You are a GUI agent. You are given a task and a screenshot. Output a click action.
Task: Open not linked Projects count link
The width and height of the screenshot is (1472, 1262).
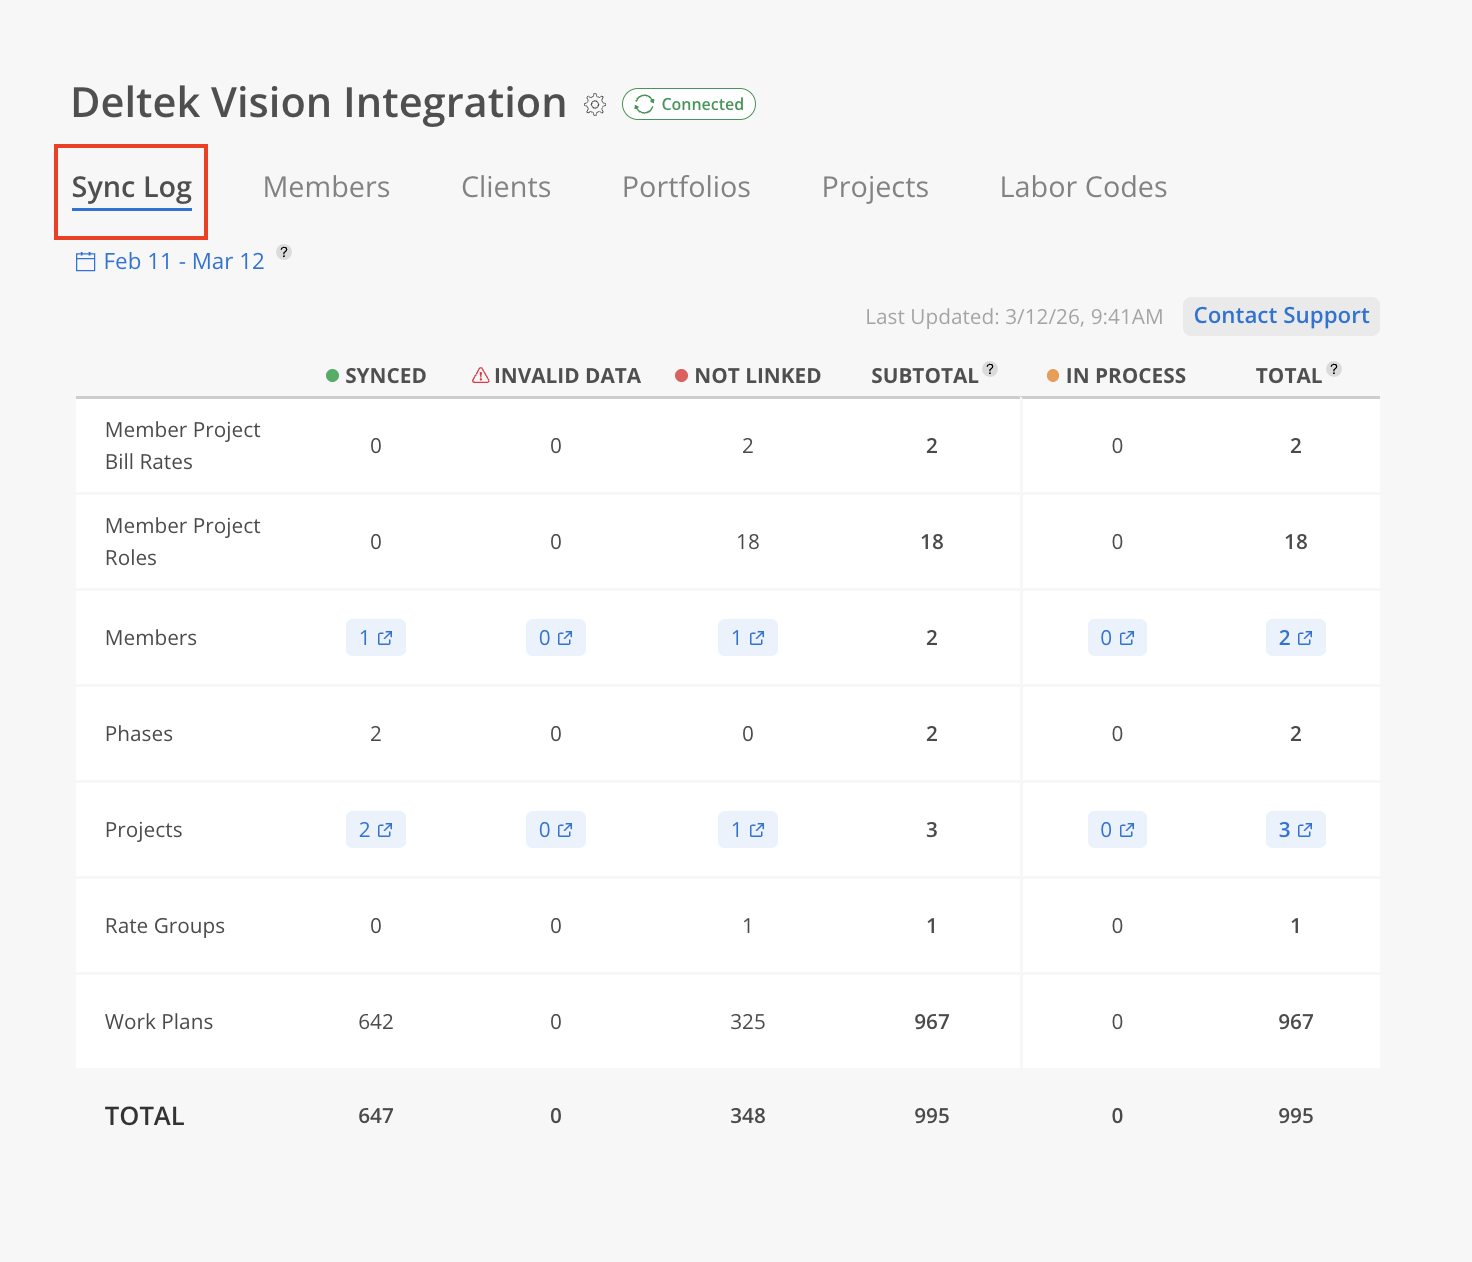coord(747,830)
